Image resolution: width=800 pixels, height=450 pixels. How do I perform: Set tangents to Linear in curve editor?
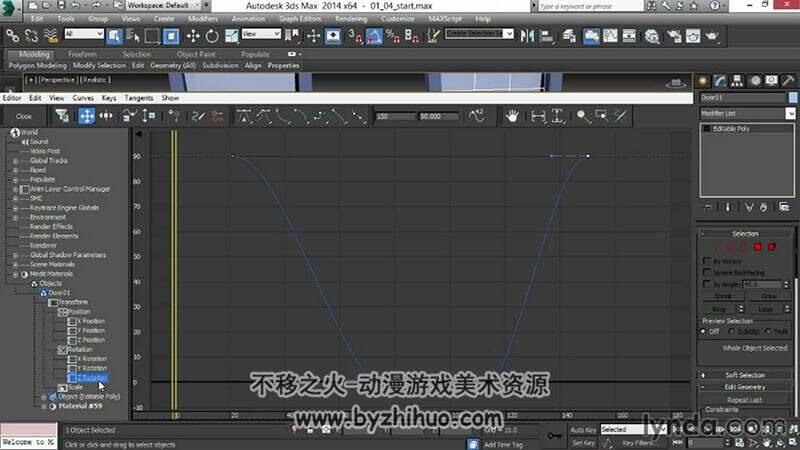[x=339, y=116]
